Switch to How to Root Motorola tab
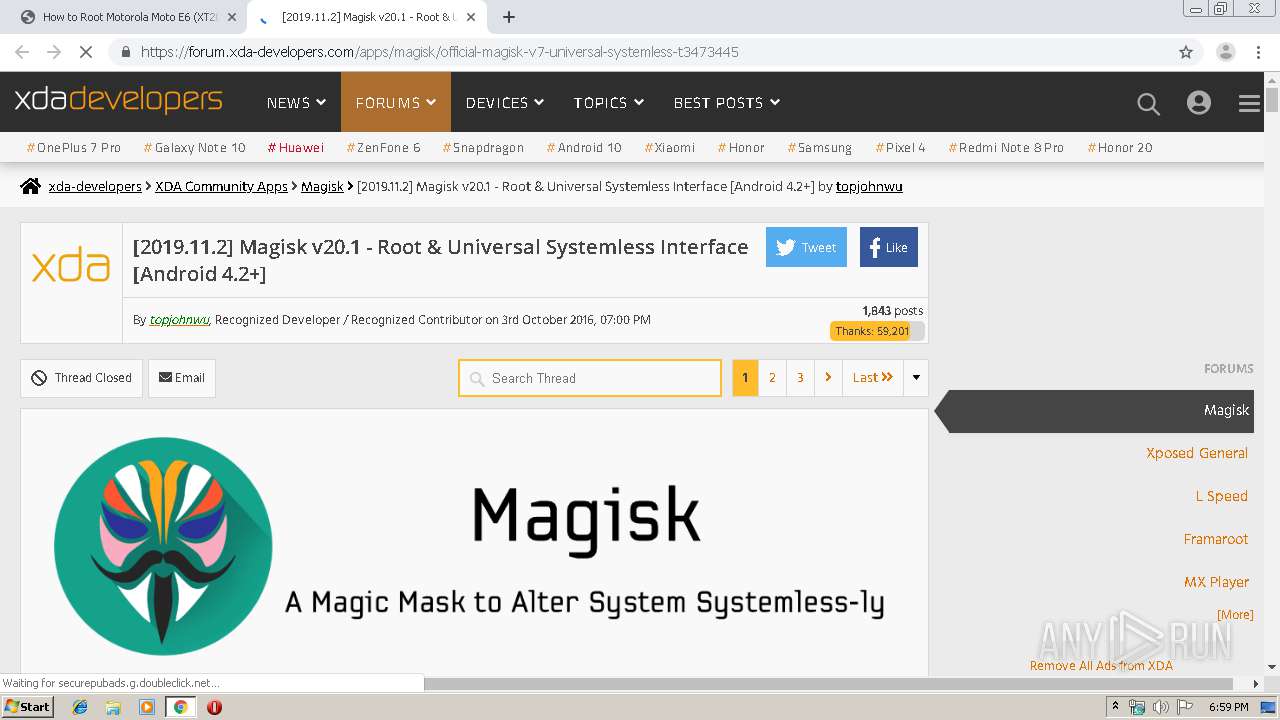 point(128,17)
